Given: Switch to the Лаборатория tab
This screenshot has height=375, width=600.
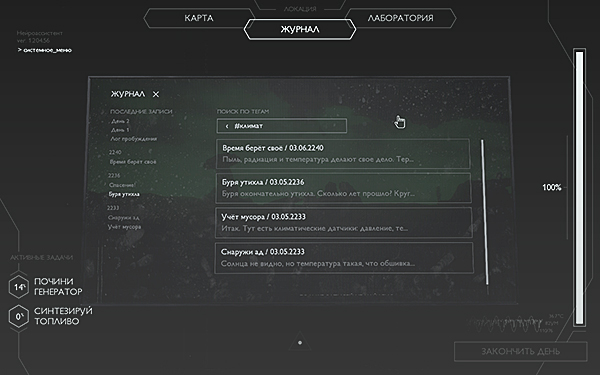Looking at the screenshot, I should click(400, 18).
